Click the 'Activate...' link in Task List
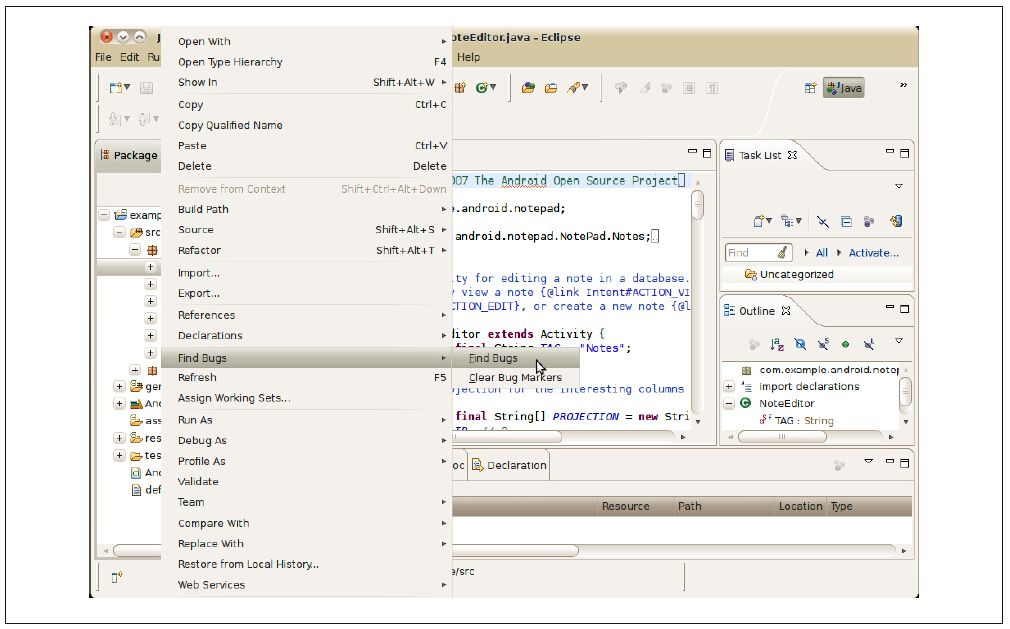The width and height of the screenshot is (1010, 629). click(x=873, y=253)
